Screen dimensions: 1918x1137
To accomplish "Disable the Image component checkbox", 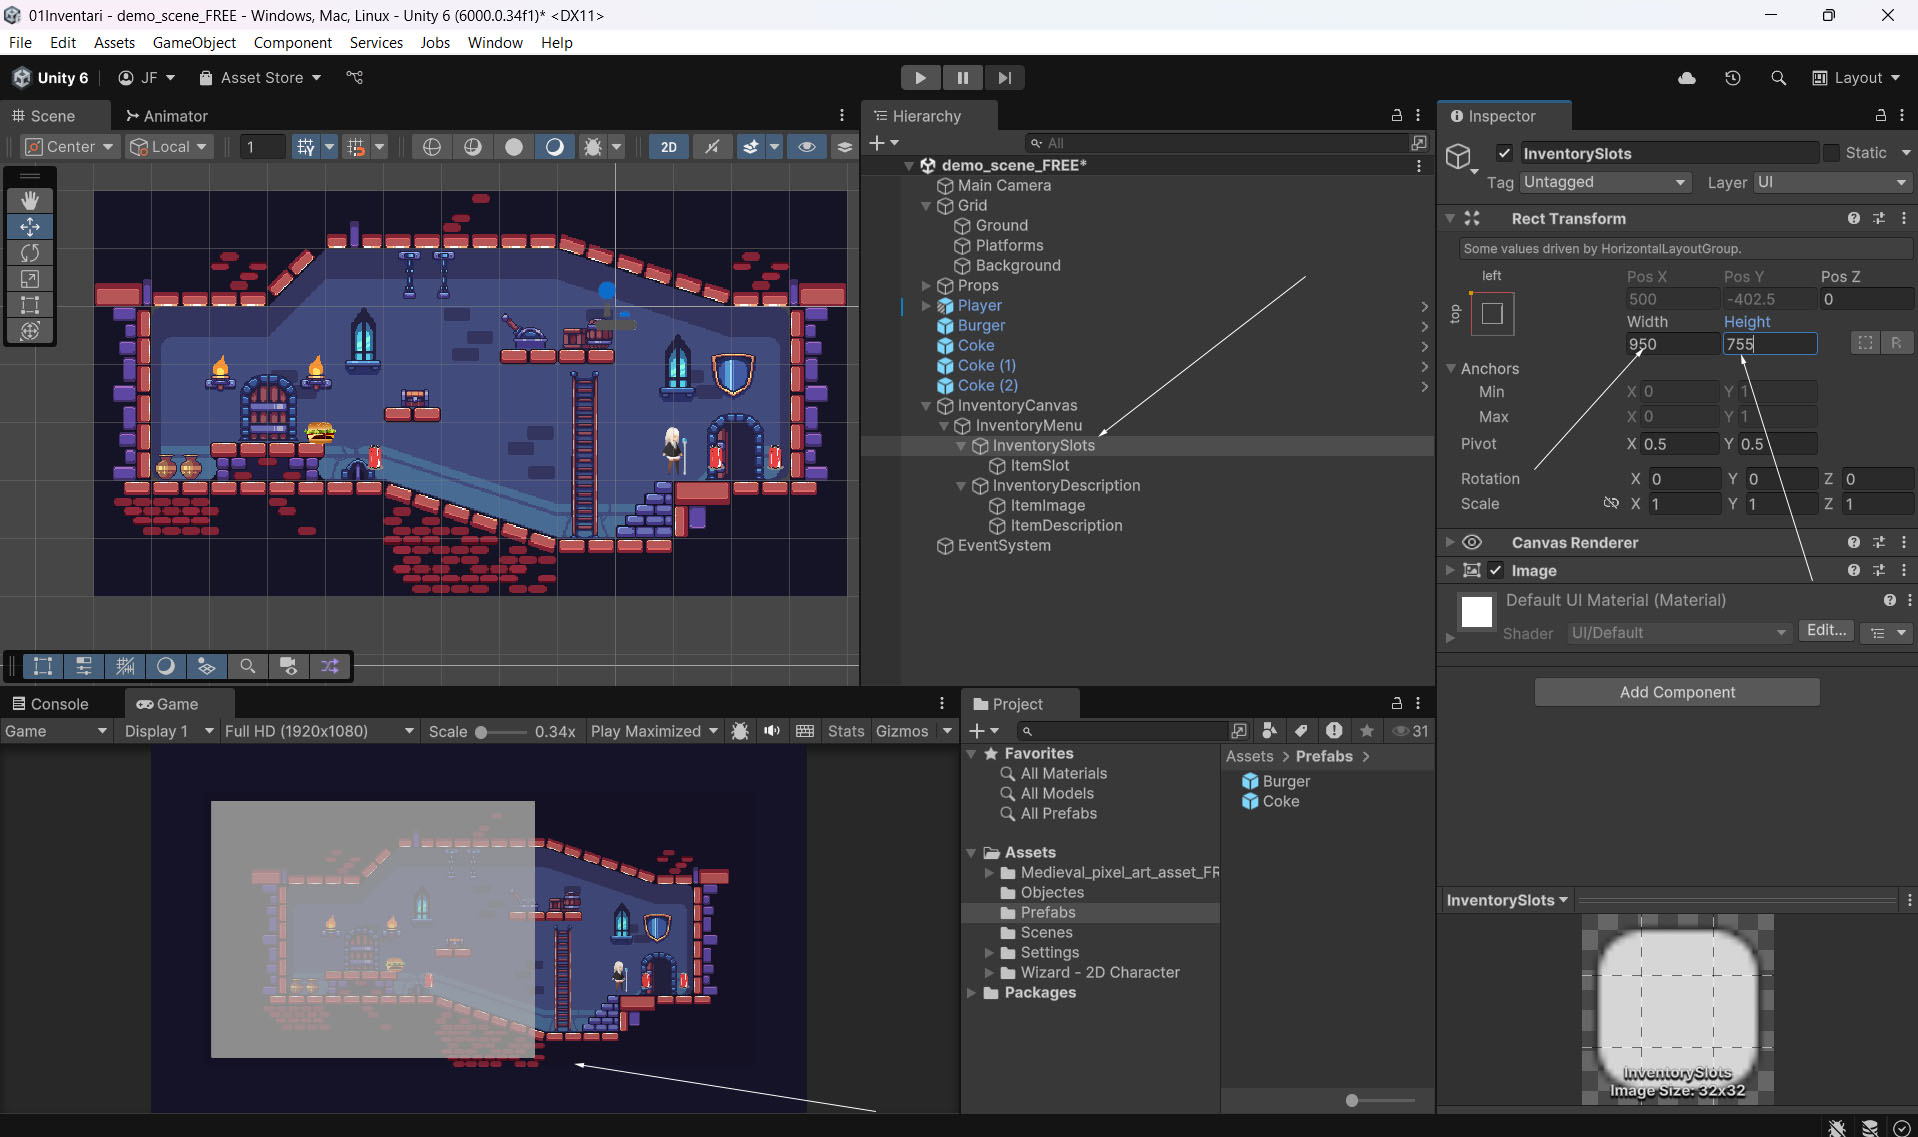I will click(x=1496, y=570).
